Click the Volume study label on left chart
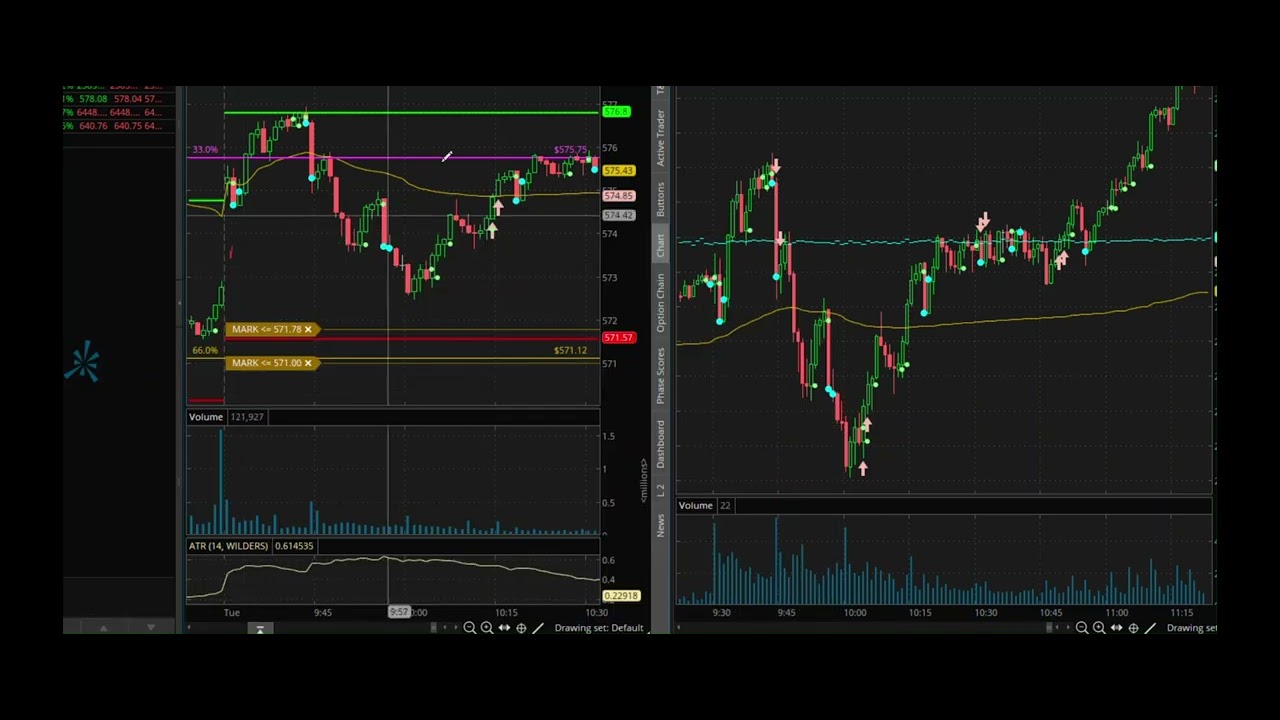This screenshot has width=1280, height=720. click(x=206, y=417)
